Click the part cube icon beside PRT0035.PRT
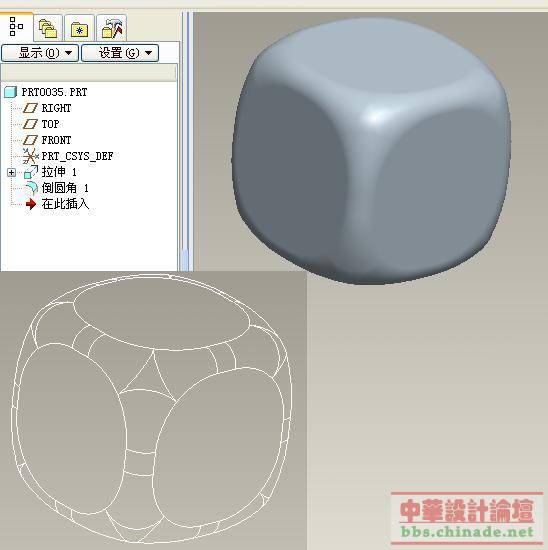This screenshot has width=548, height=550. coord(11,92)
